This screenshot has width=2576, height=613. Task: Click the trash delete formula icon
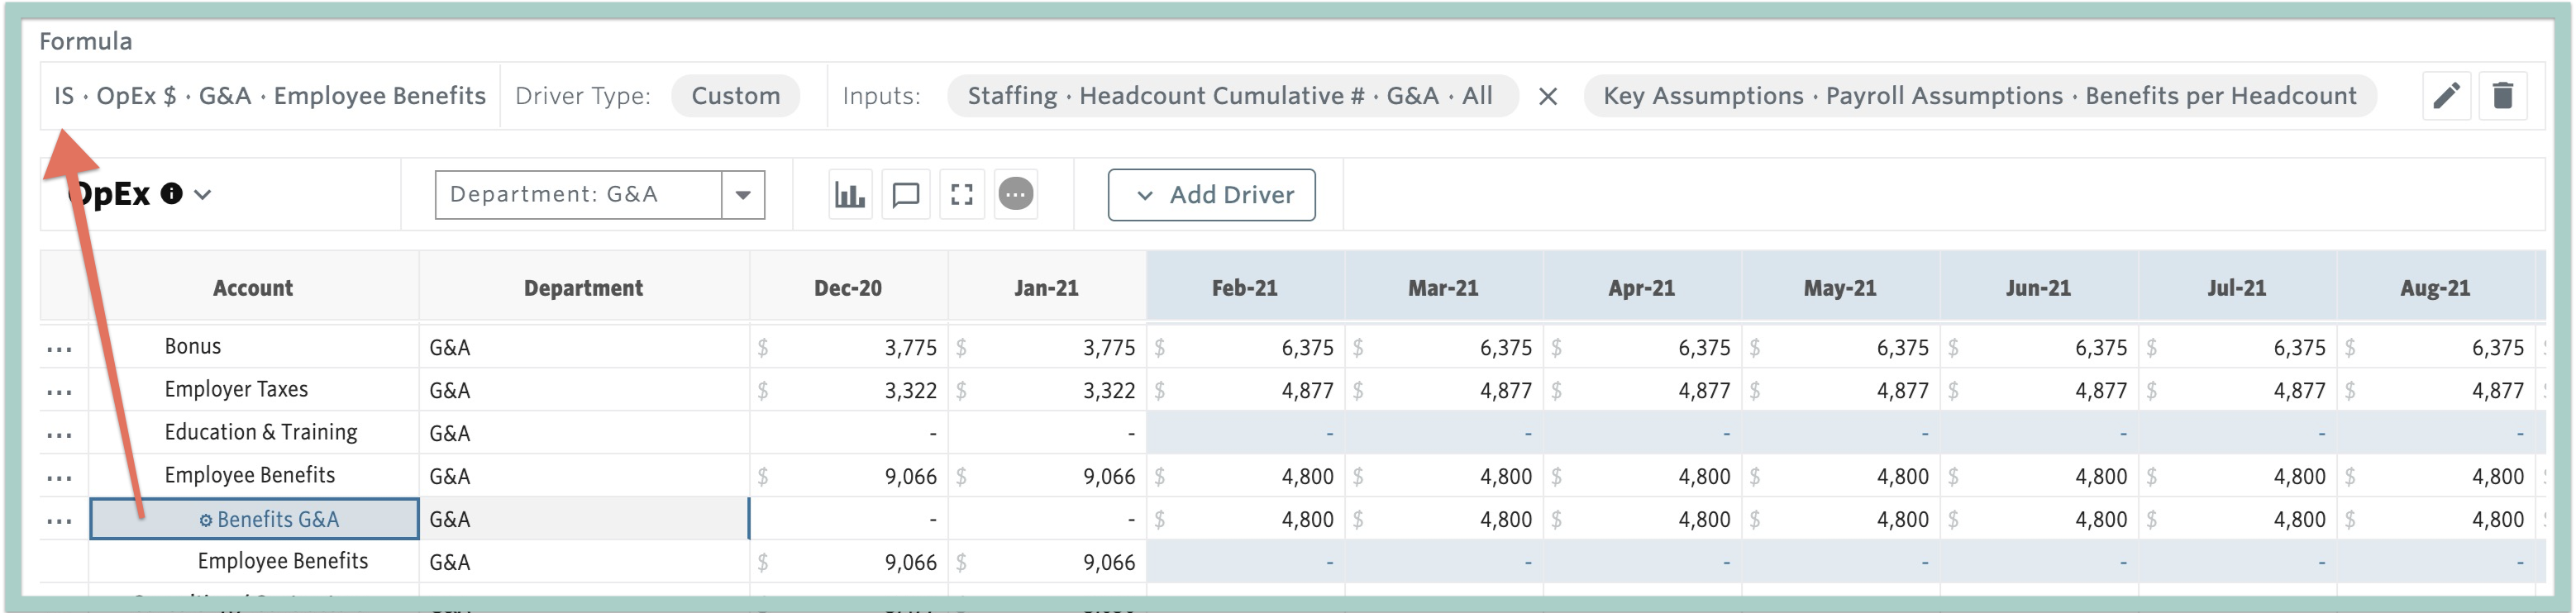tap(2503, 96)
